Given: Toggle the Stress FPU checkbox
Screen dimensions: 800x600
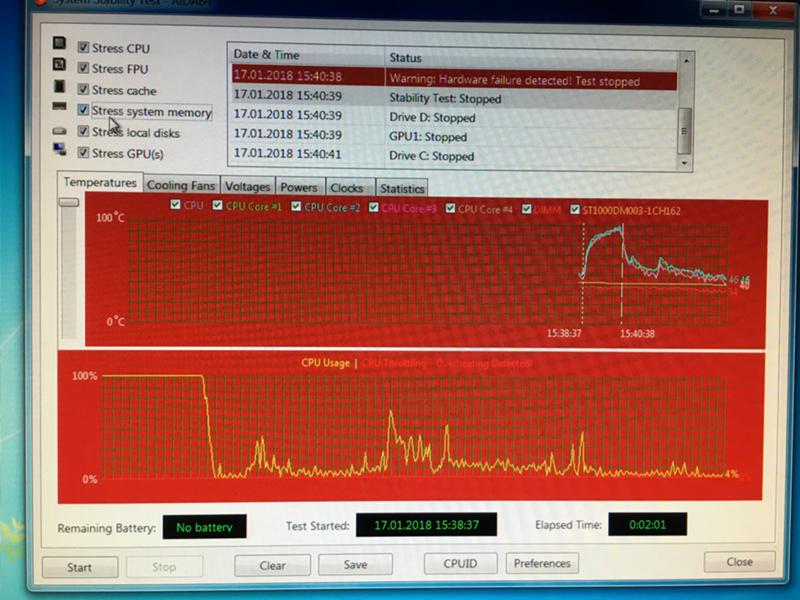Looking at the screenshot, I should coord(83,68).
